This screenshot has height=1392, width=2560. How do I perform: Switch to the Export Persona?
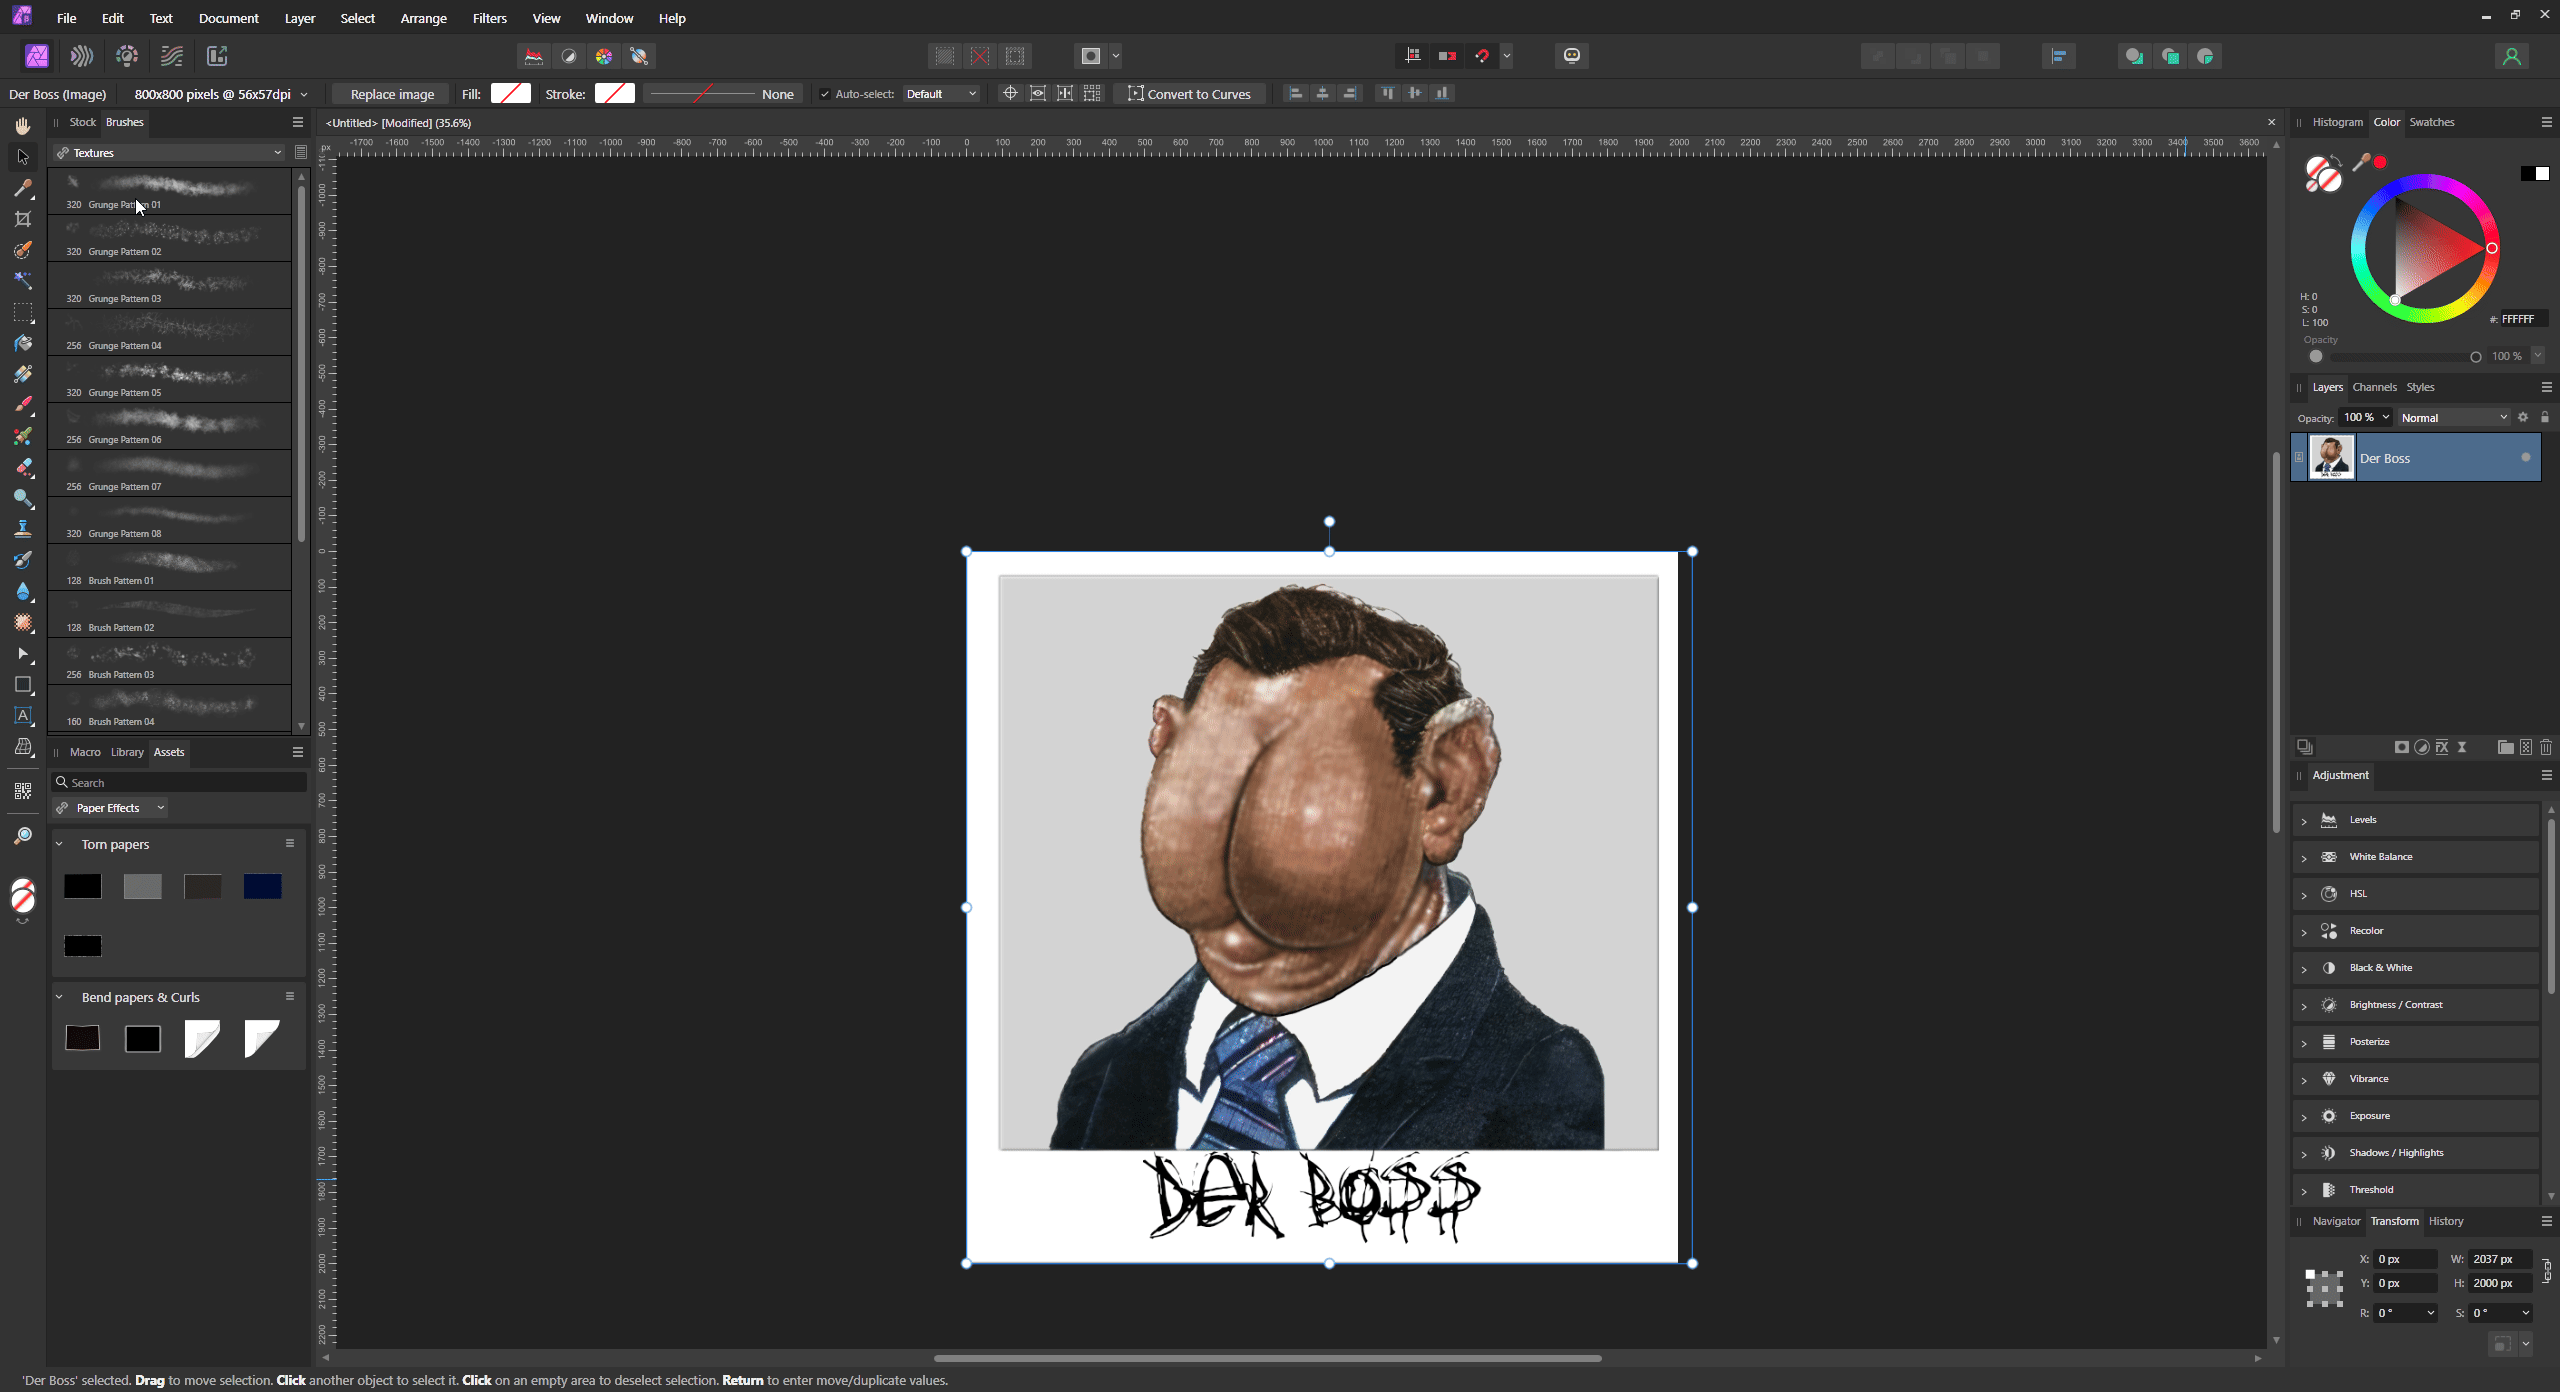[x=217, y=56]
